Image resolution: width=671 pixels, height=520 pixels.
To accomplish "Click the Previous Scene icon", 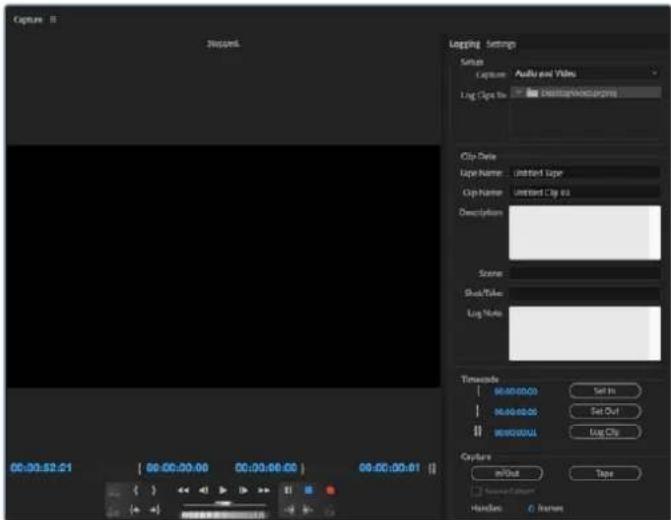I will point(115,510).
